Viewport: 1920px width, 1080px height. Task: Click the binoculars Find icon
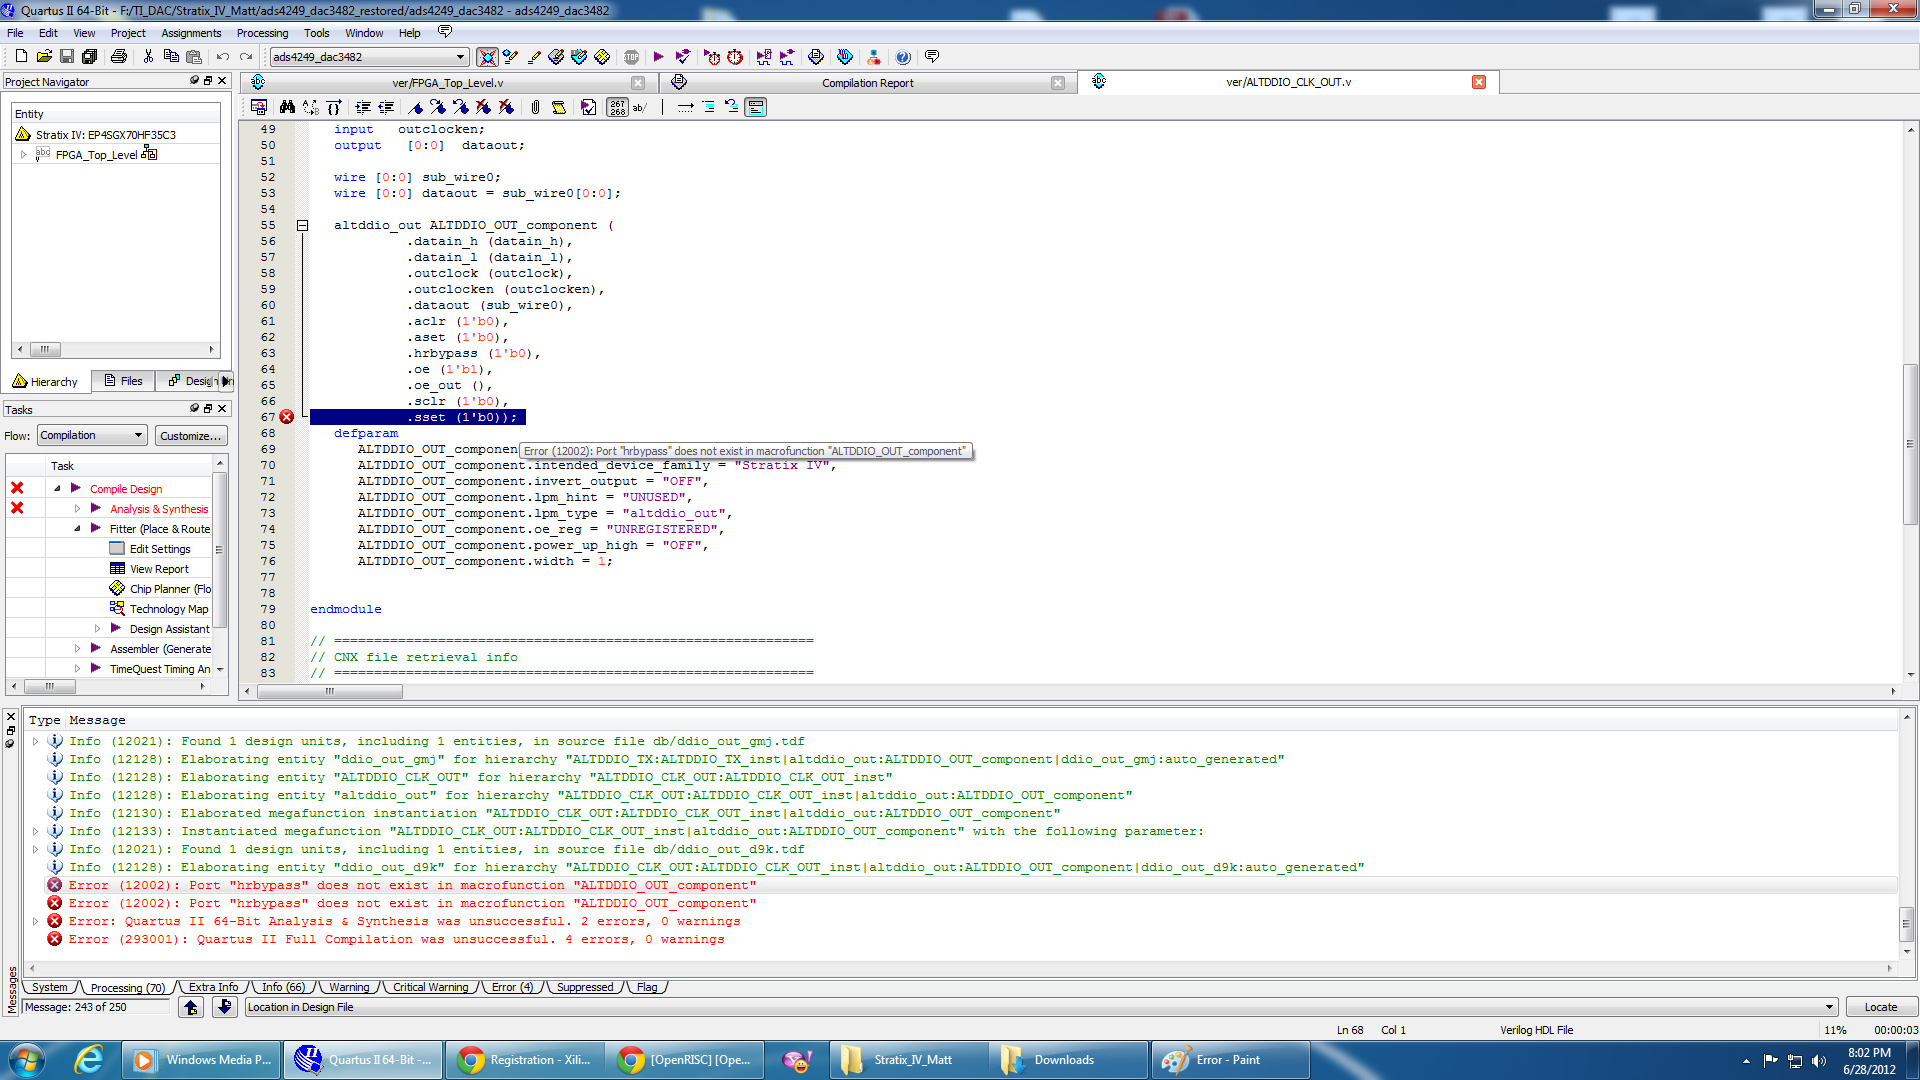287,107
